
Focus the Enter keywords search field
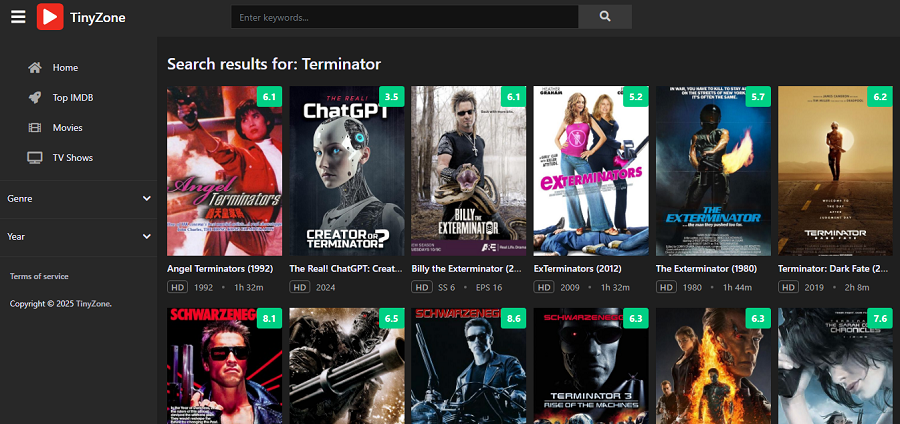coord(405,17)
